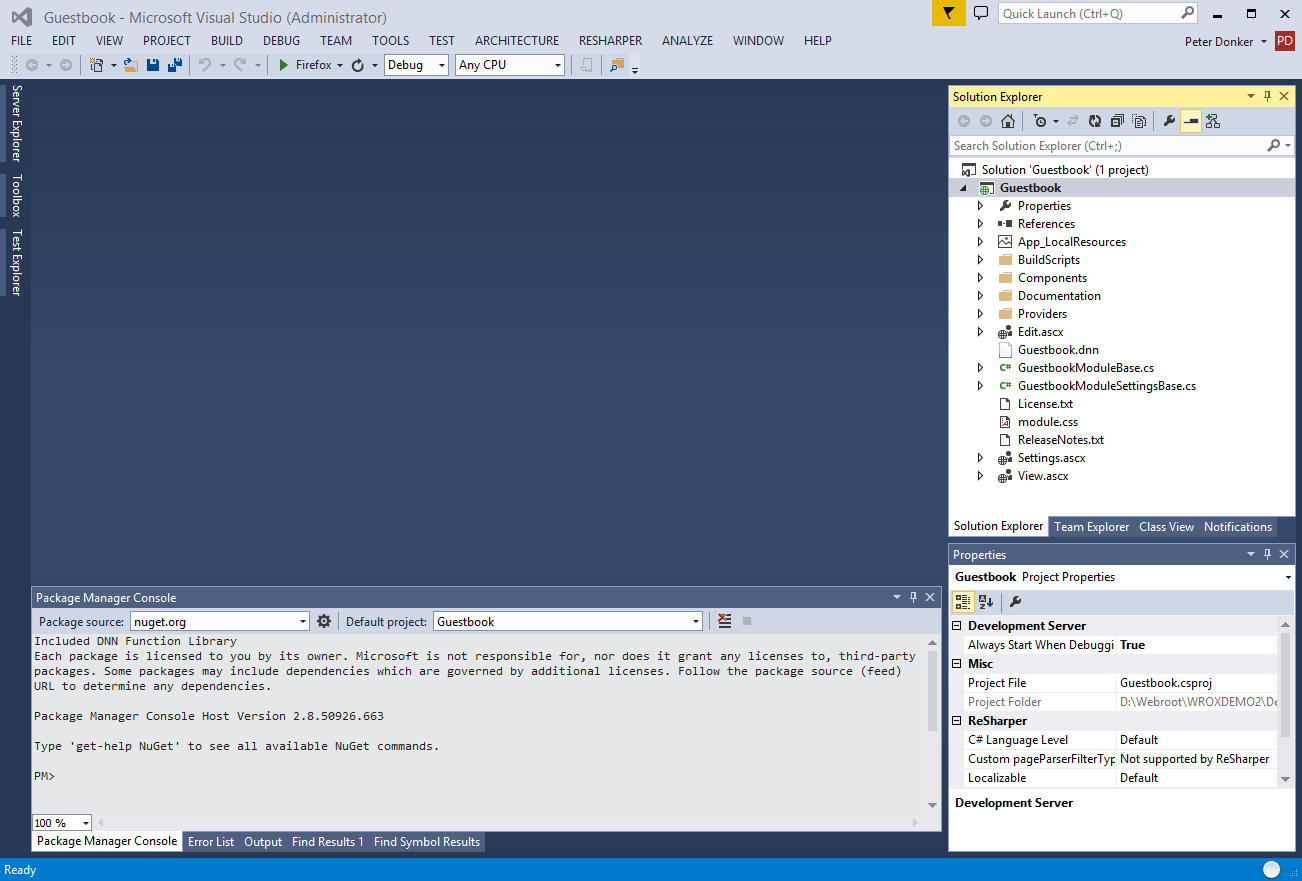The height and width of the screenshot is (881, 1302).
Task: Click the Collapse All icon in Solution Explorer
Action: (x=1117, y=121)
